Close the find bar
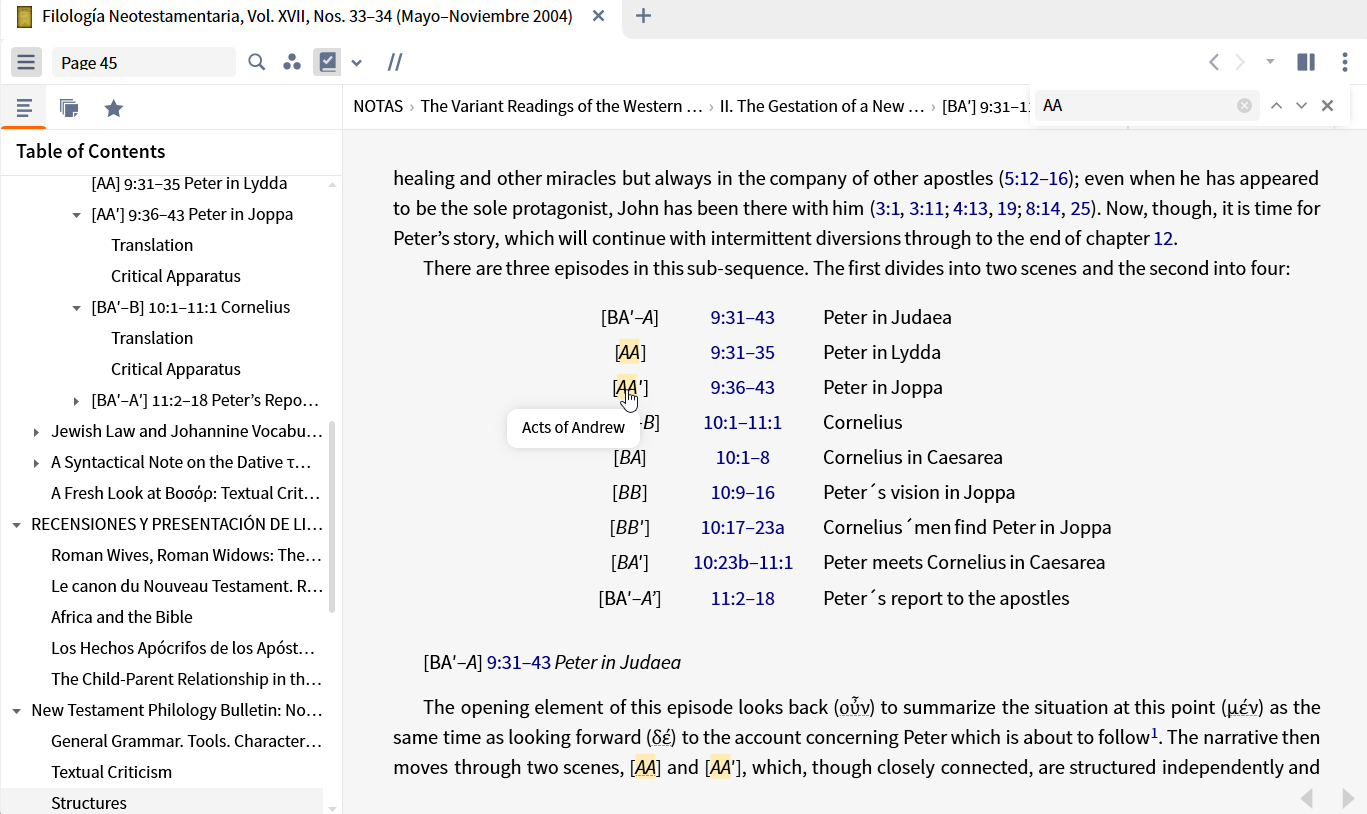Viewport: 1367px width, 814px height. (x=1328, y=105)
